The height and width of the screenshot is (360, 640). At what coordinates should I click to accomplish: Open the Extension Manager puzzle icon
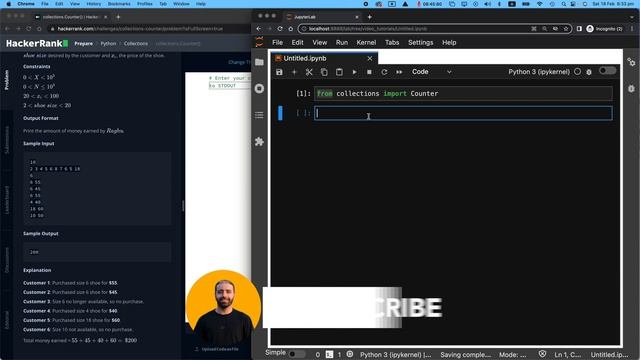click(259, 142)
